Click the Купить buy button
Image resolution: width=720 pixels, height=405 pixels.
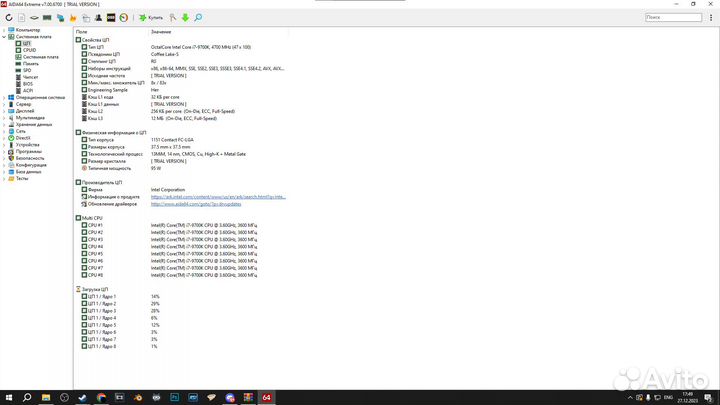[x=151, y=17]
